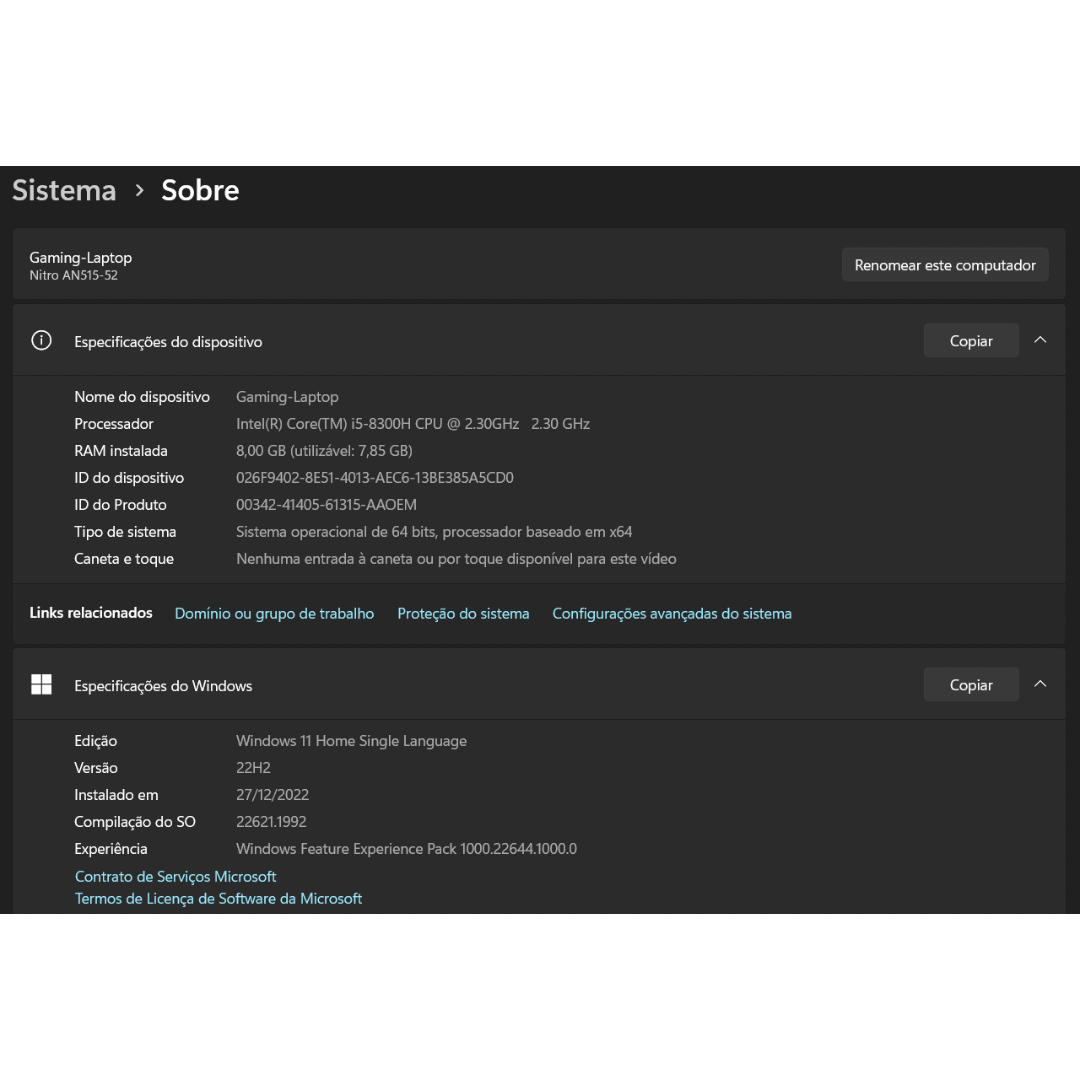1080x1080 pixels.
Task: Open Termos de Licença de Software link
Action: [x=218, y=899]
